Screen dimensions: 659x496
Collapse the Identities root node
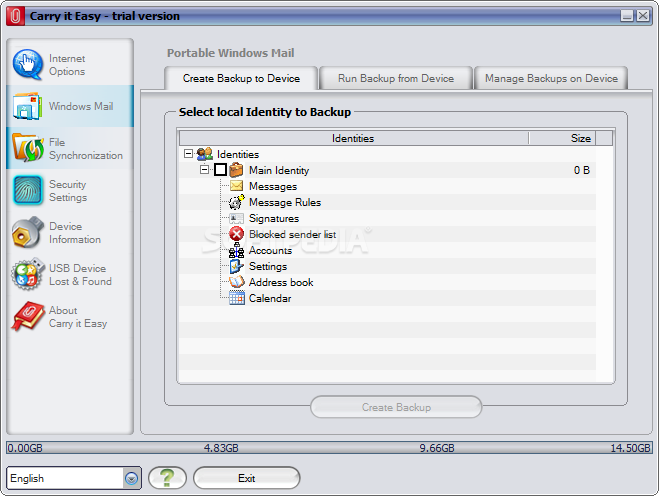pyautogui.click(x=188, y=153)
